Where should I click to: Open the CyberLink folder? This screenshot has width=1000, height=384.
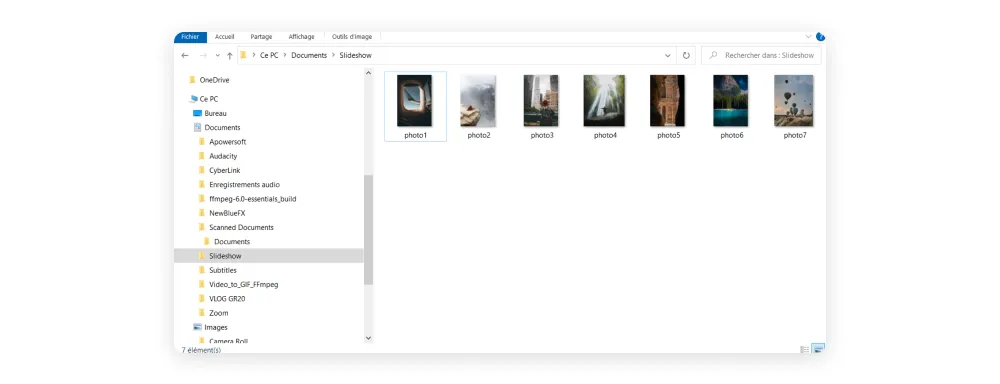[x=224, y=170]
